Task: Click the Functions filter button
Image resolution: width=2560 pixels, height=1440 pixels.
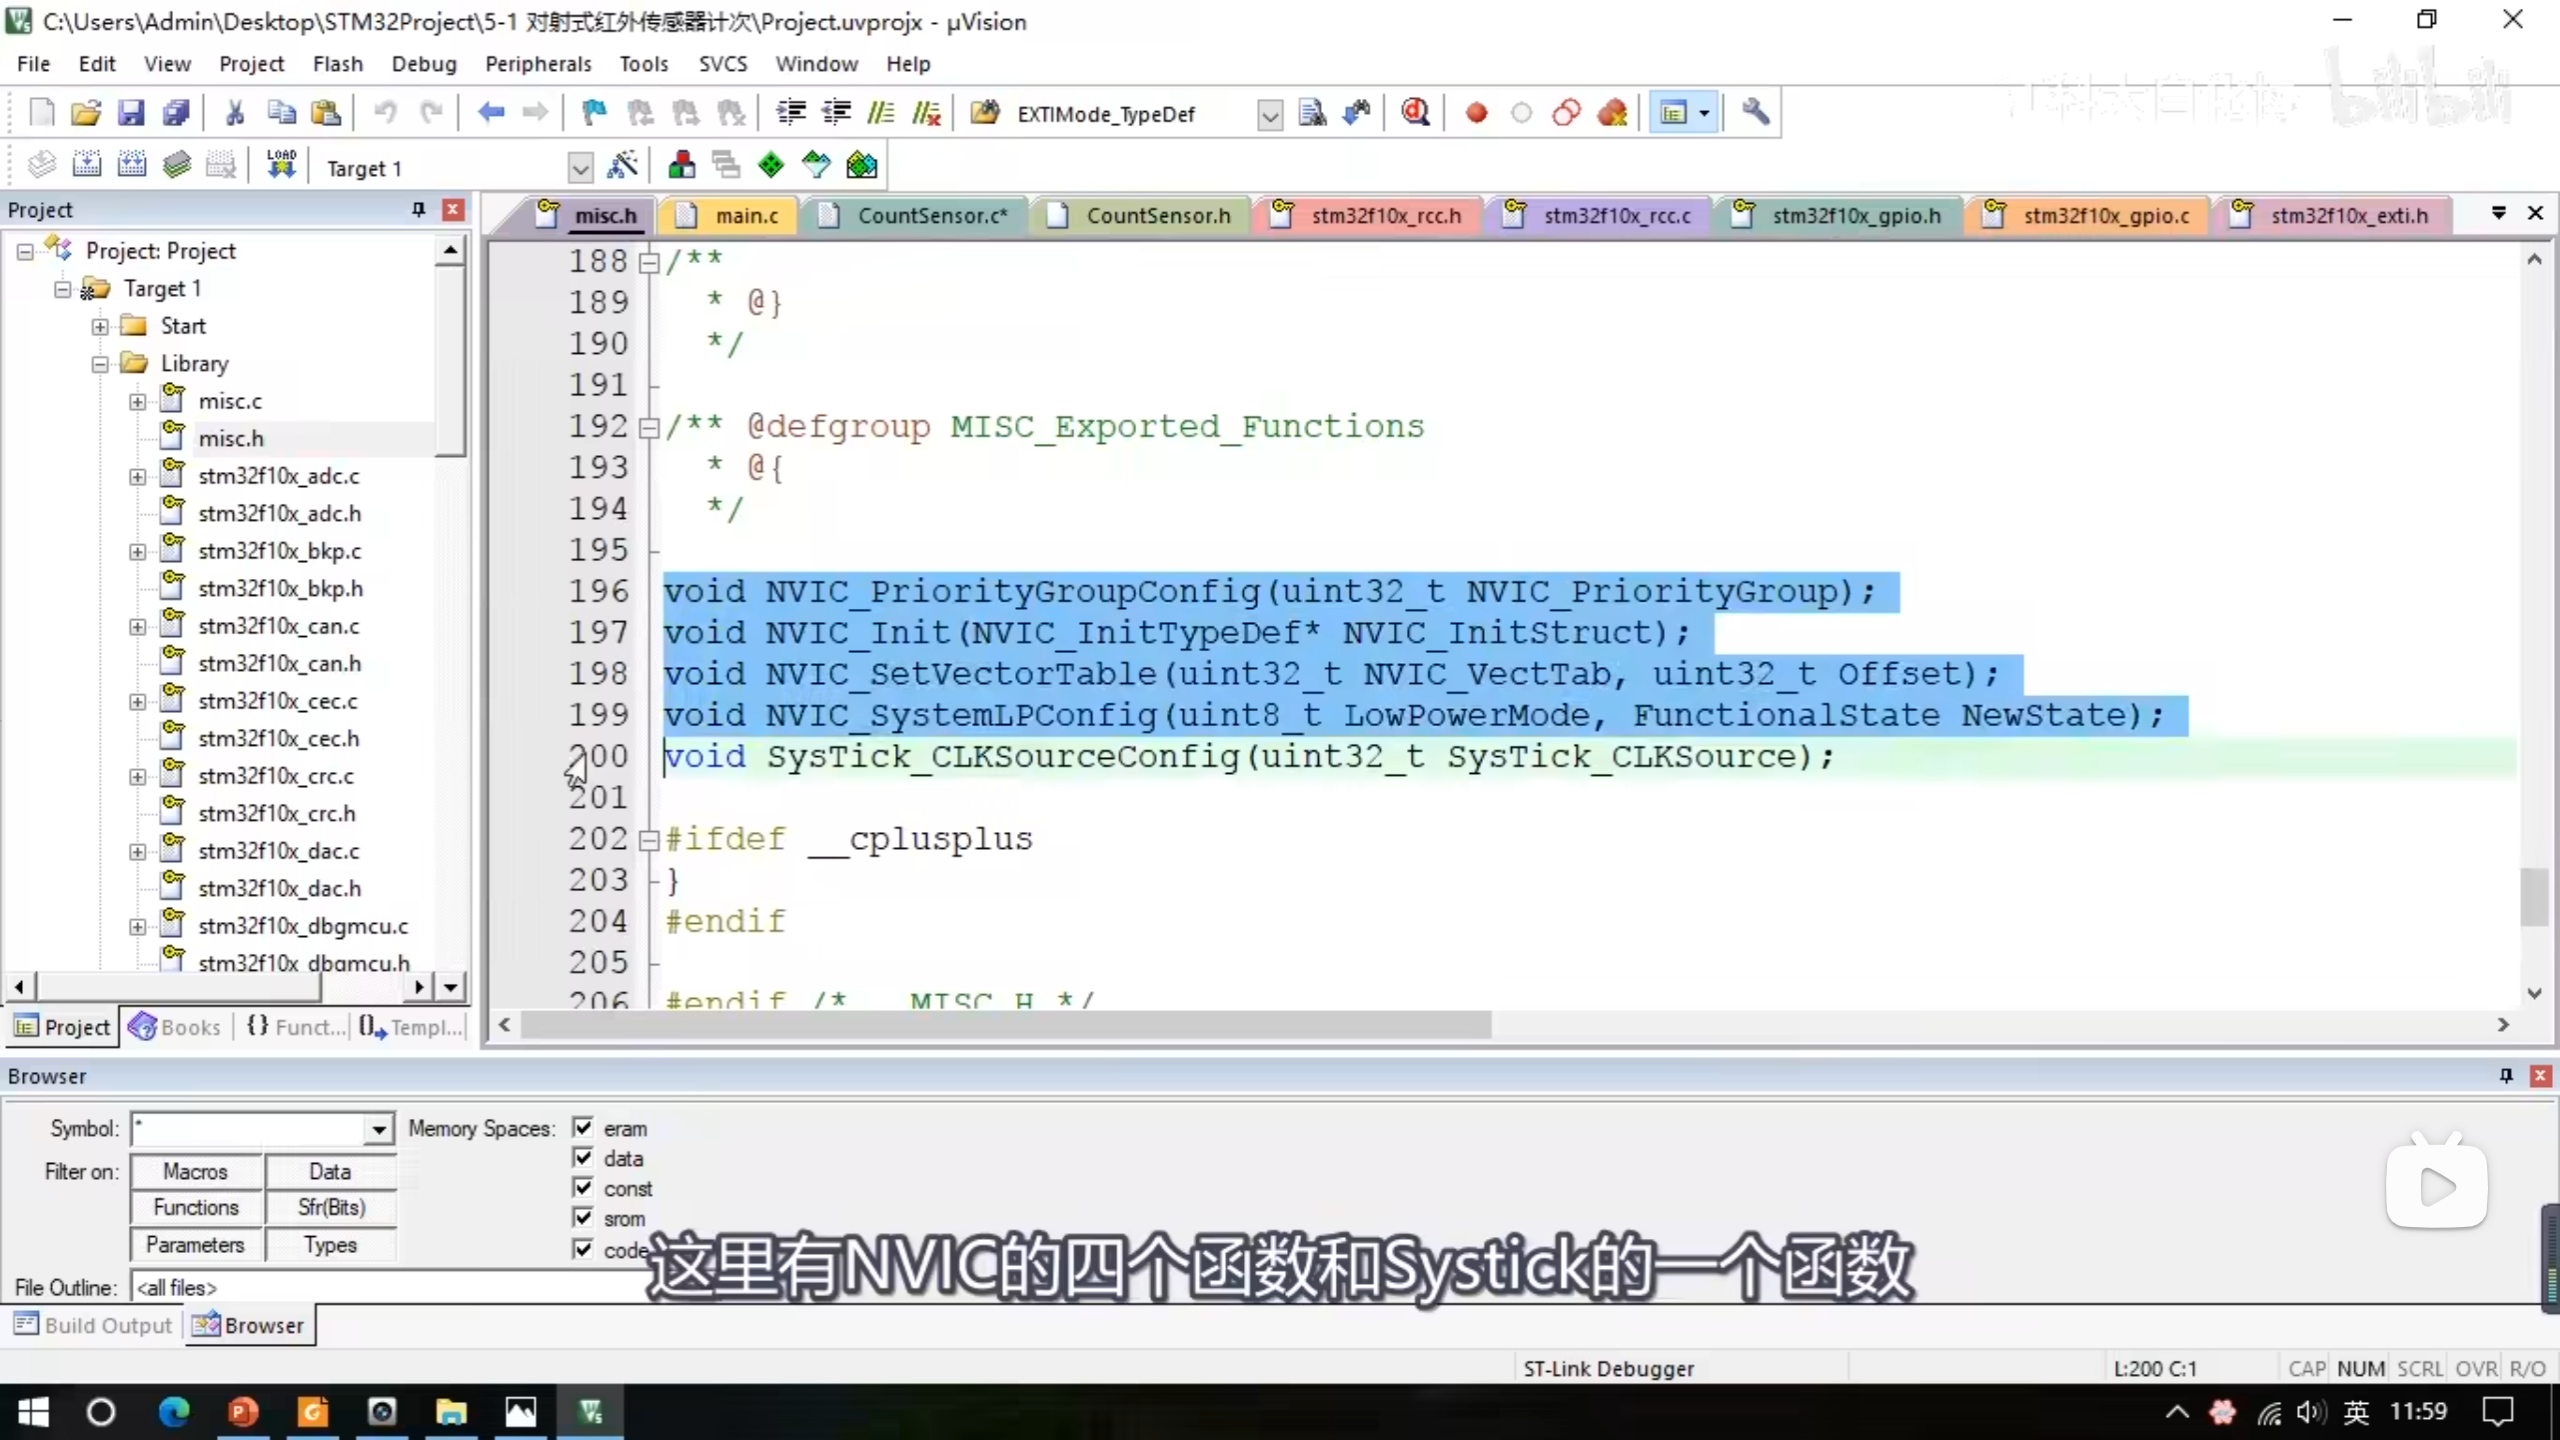Action: (196, 1207)
